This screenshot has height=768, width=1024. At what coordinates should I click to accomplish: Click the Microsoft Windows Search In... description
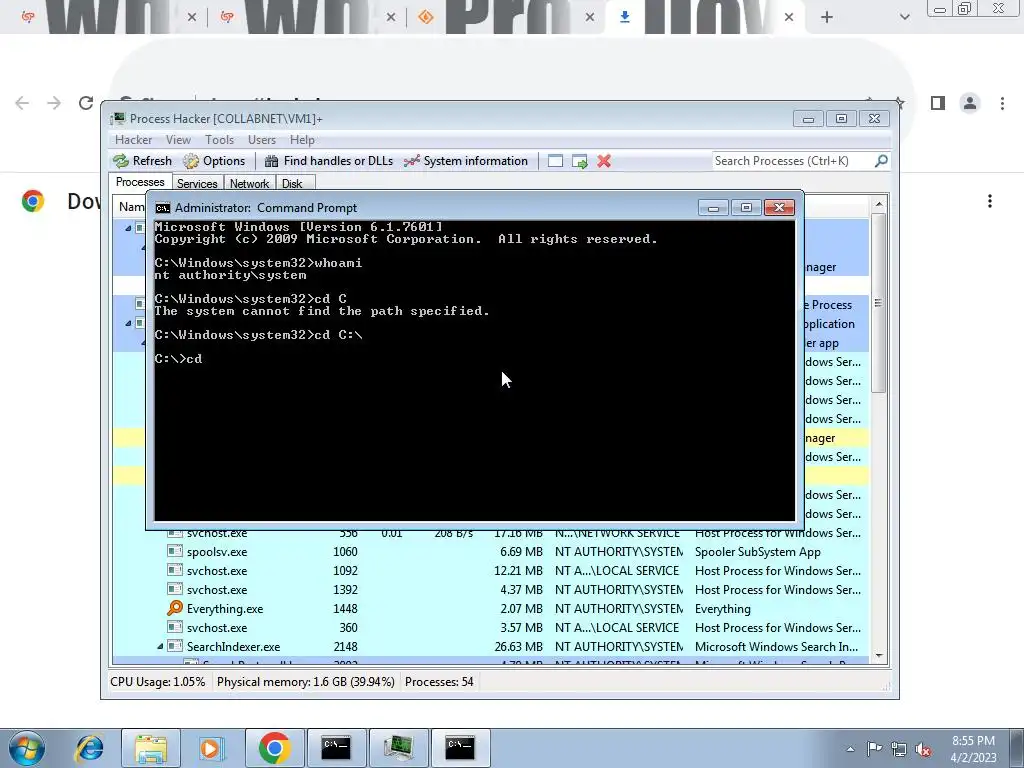pos(776,647)
